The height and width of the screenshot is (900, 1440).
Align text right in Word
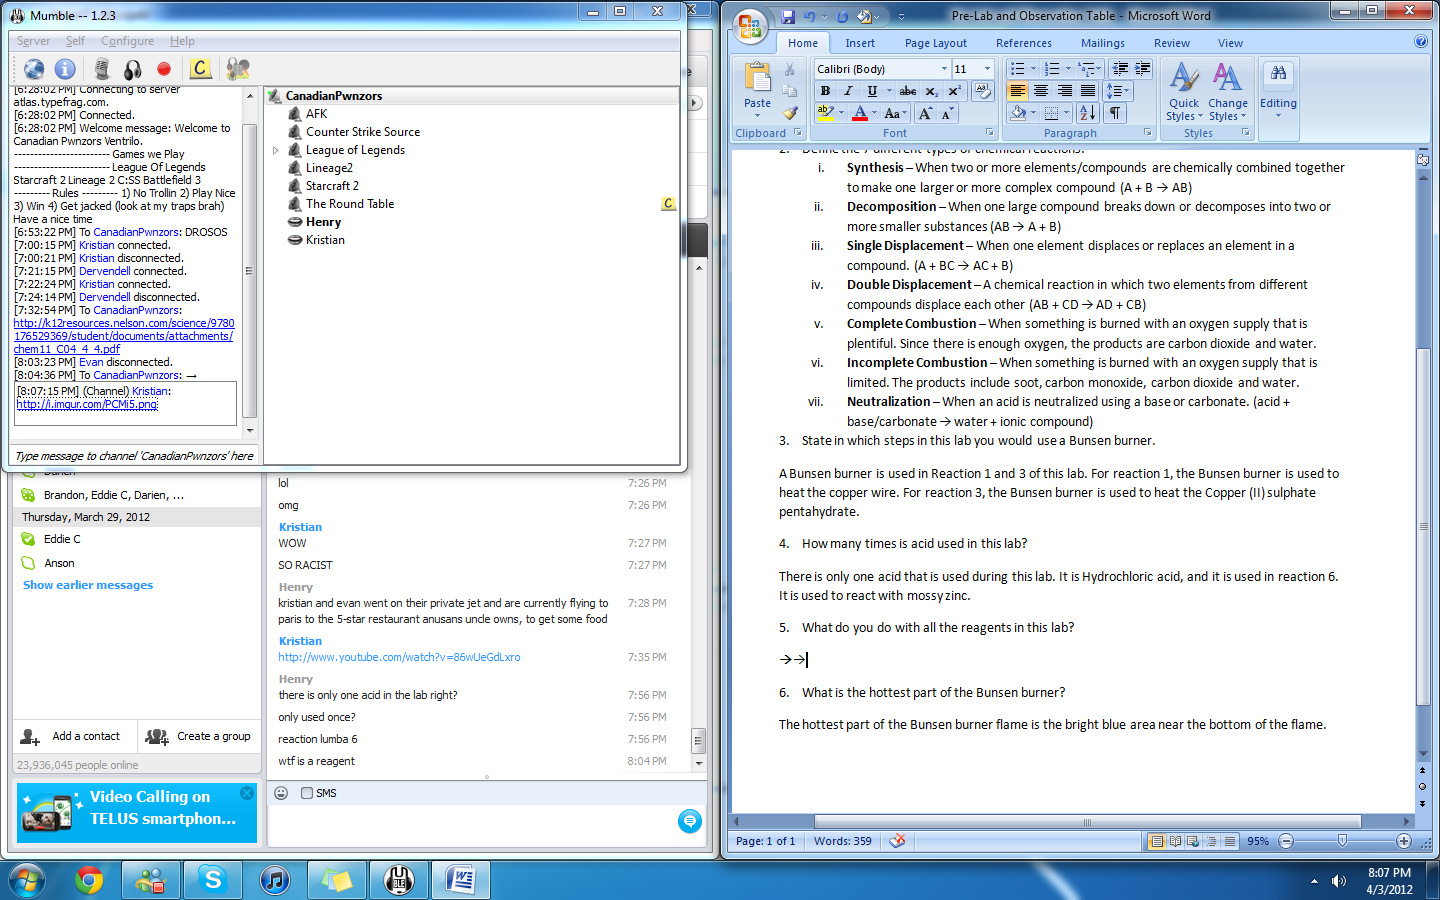[x=1064, y=91]
